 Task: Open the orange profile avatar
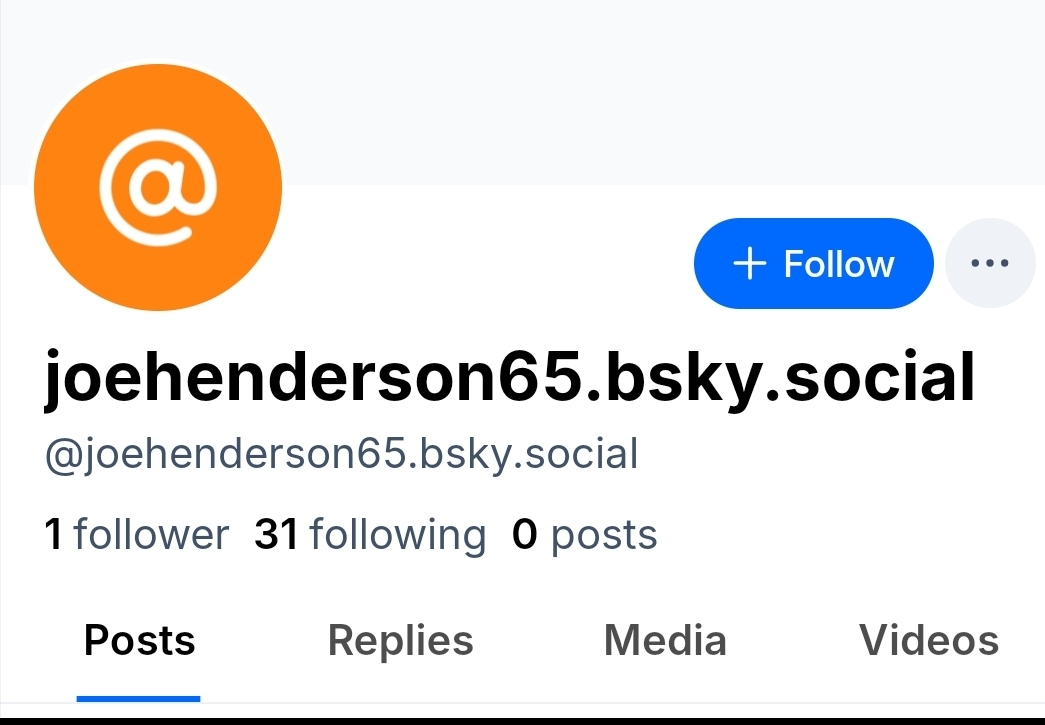[158, 187]
